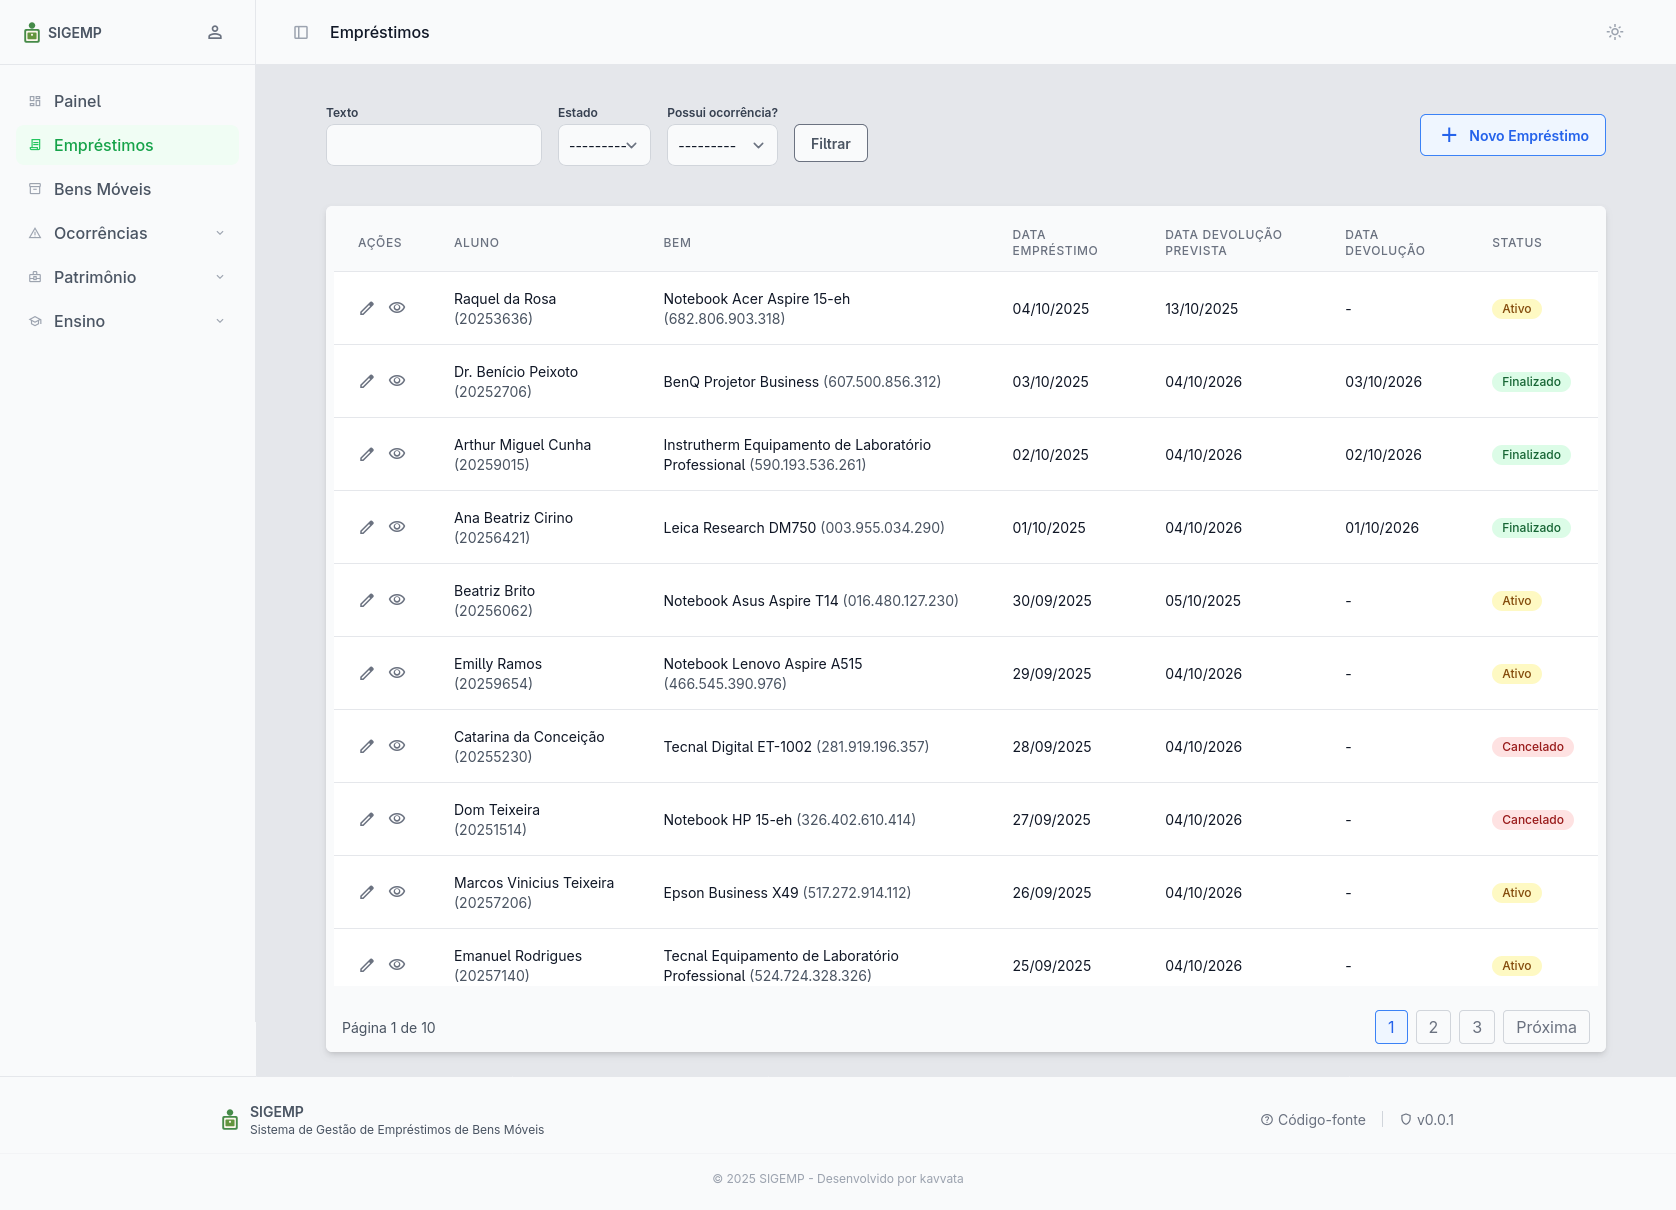
Task: Edit loan of Ana Beatriz Cirino
Action: (367, 527)
